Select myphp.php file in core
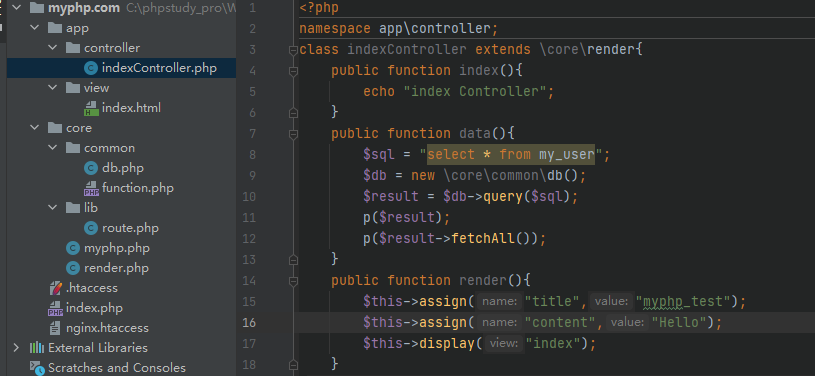This screenshot has width=815, height=376. point(117,248)
